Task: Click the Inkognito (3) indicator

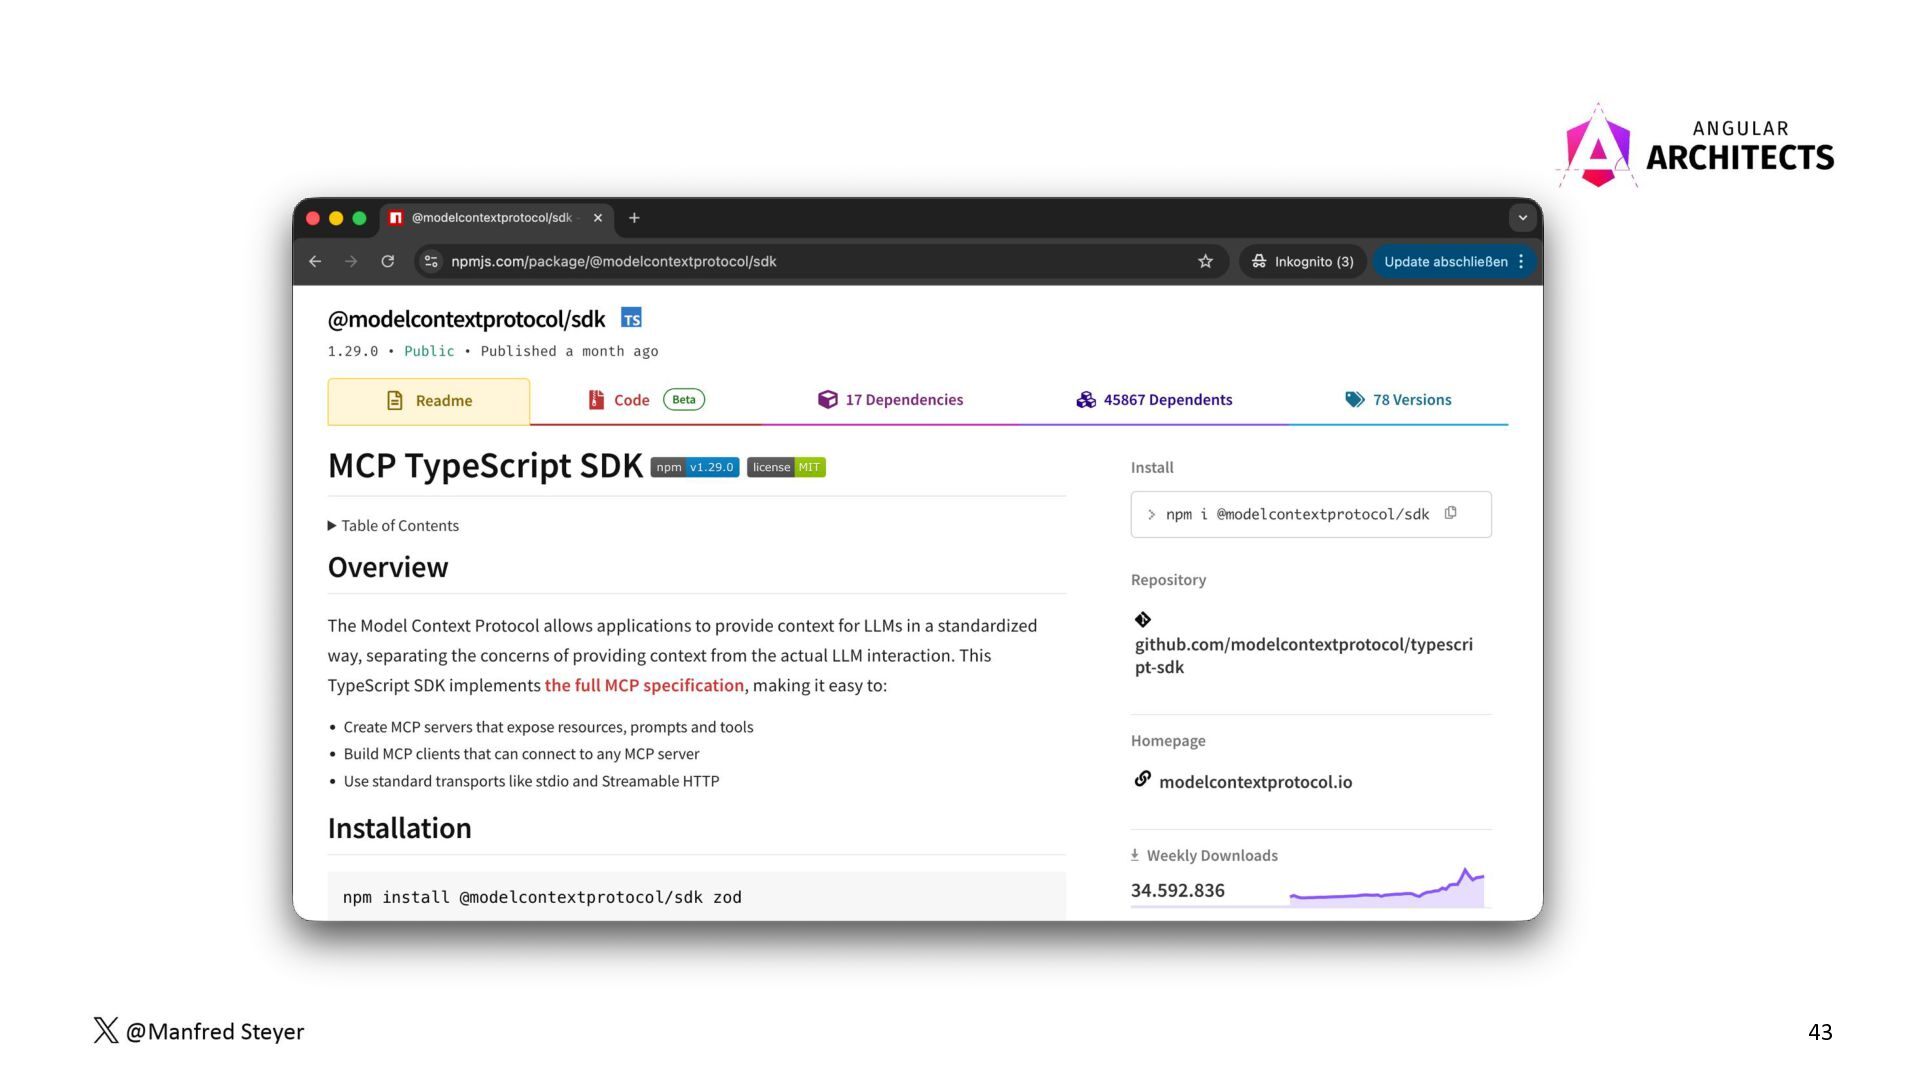Action: pos(1302,261)
